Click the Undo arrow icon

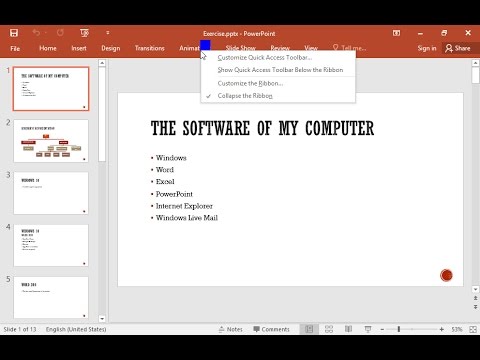pyautogui.click(x=37, y=33)
